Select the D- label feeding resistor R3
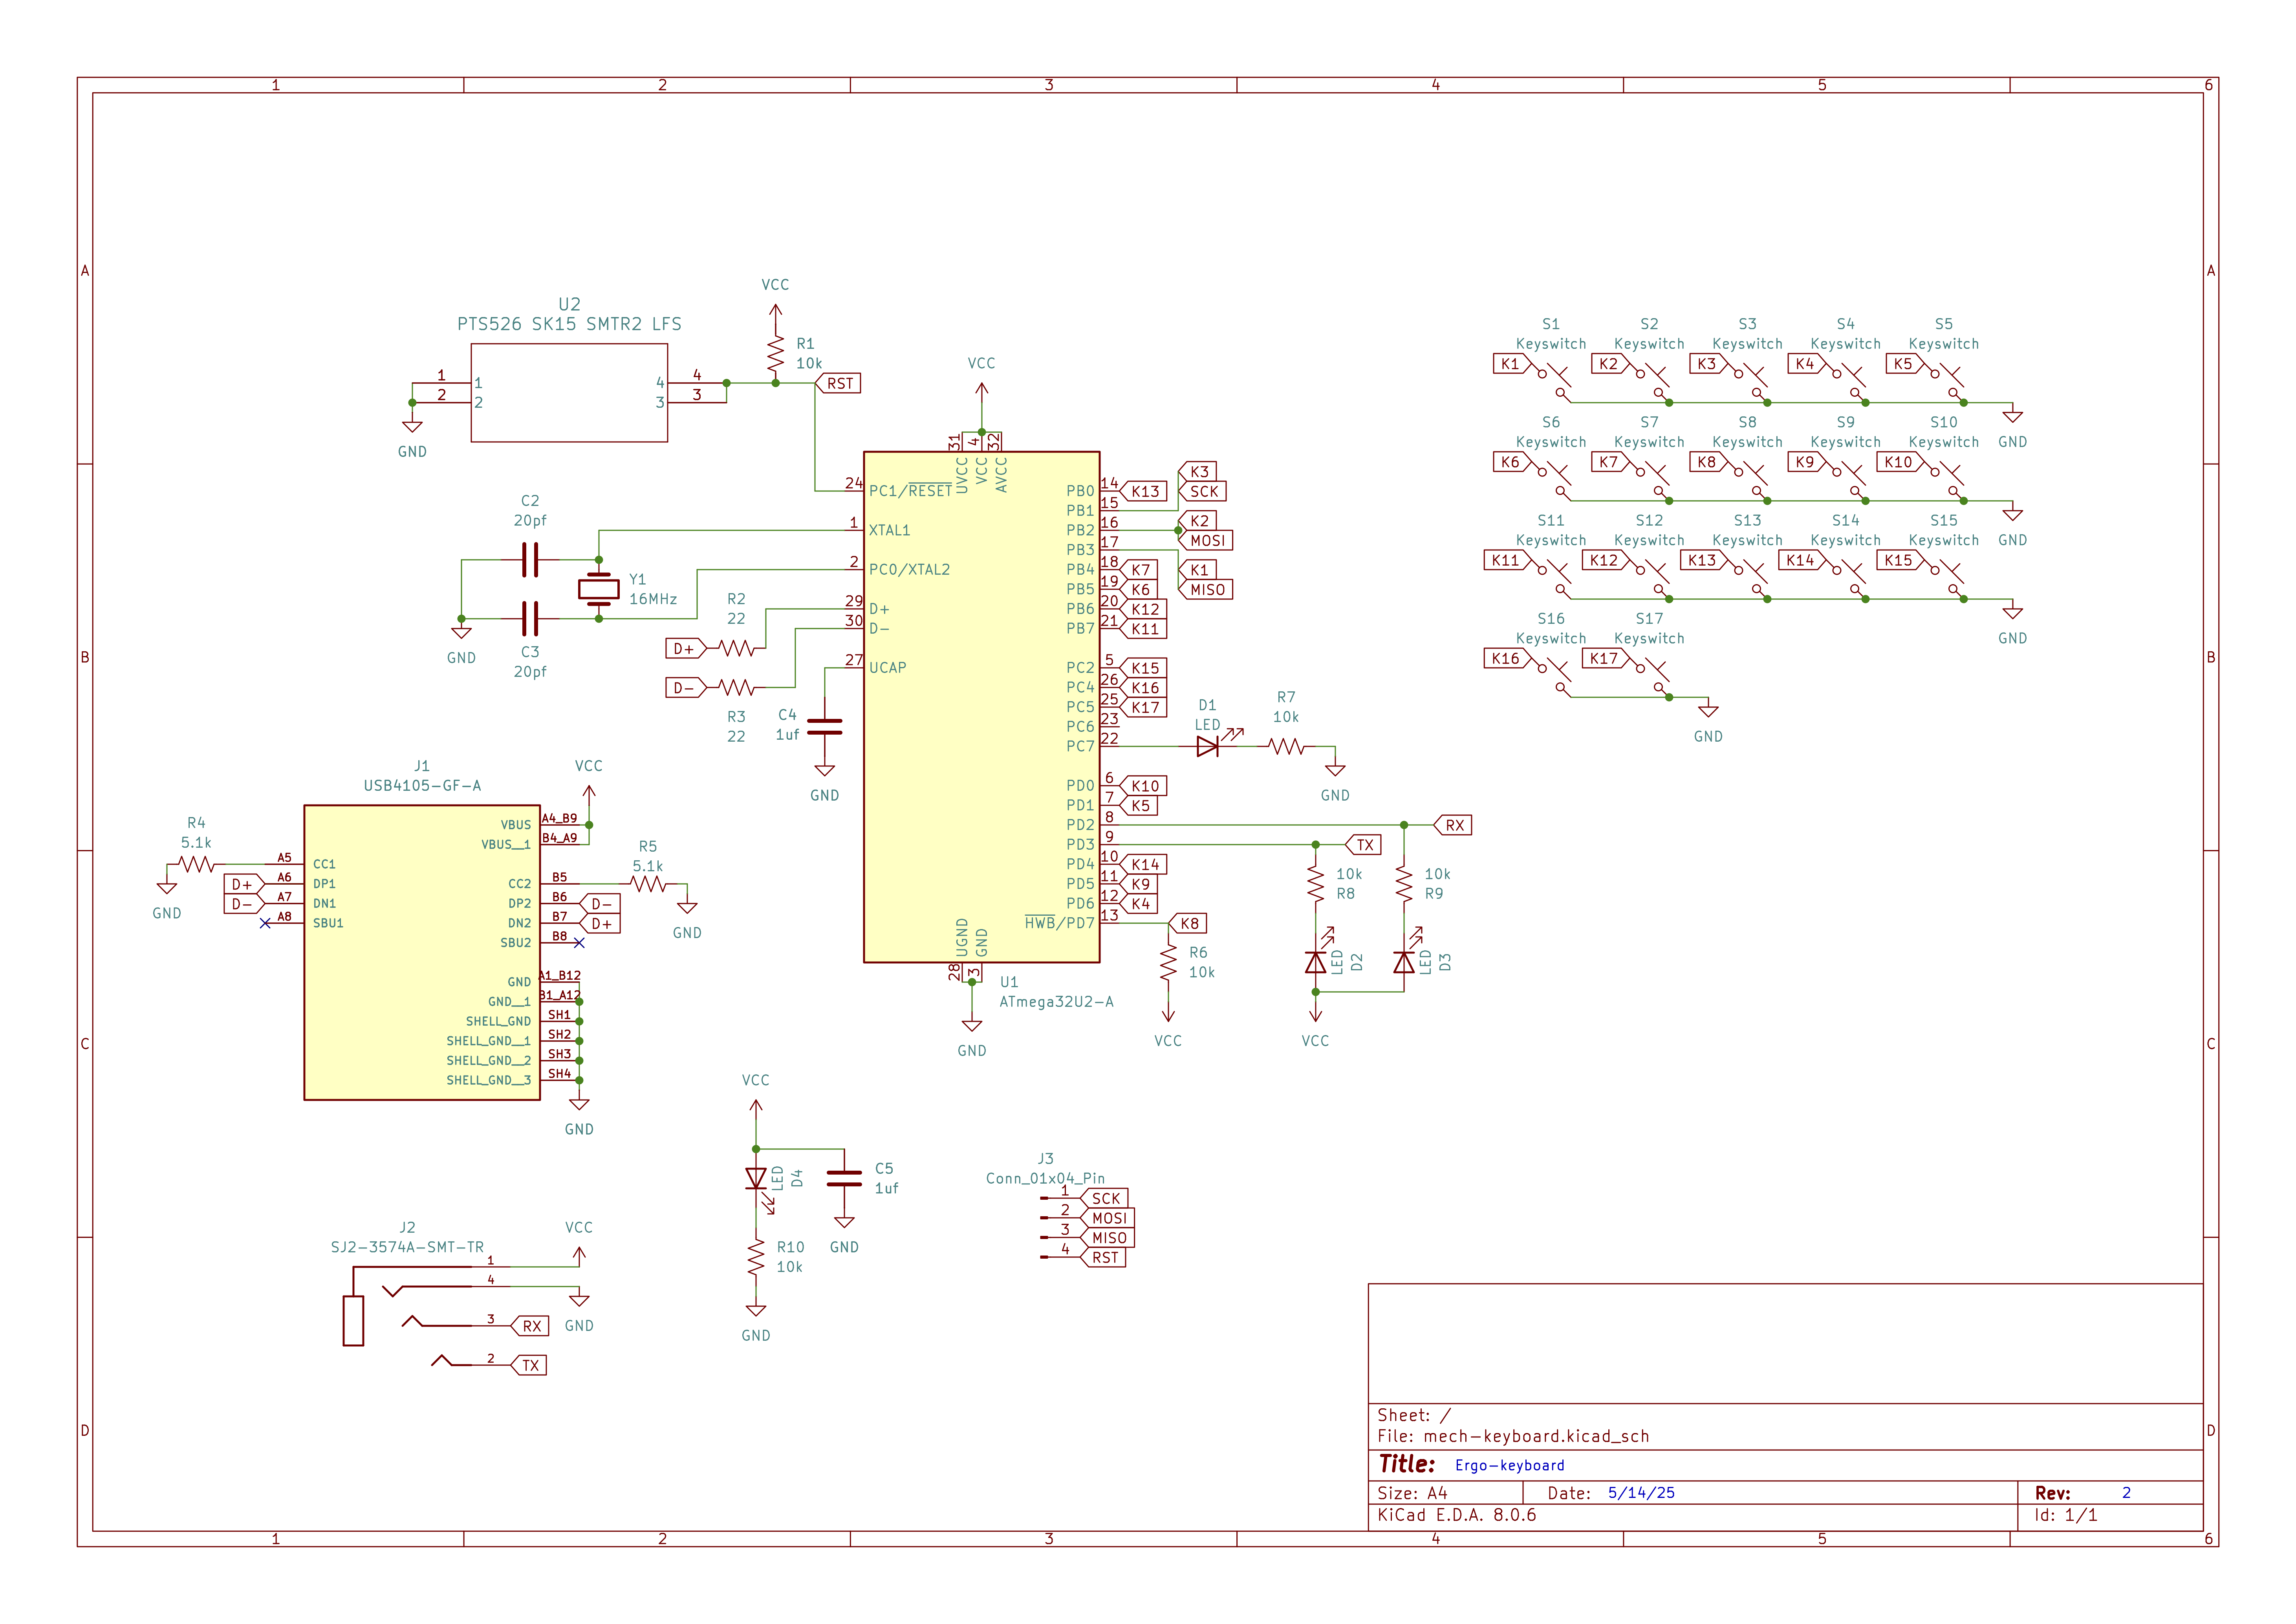 pos(686,688)
